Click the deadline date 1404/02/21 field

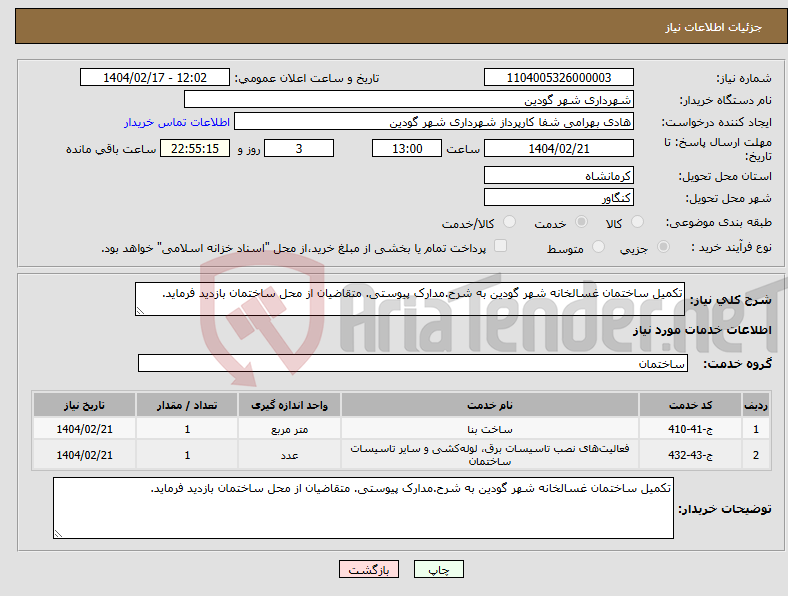559,148
